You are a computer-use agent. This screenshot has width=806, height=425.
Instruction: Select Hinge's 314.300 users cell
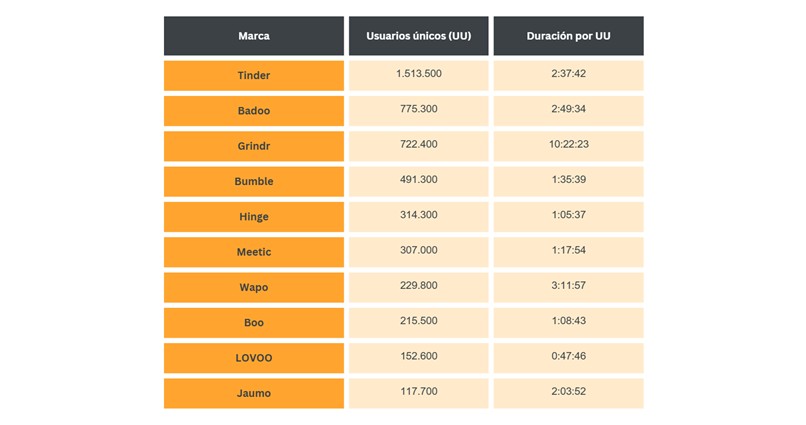coord(418,215)
